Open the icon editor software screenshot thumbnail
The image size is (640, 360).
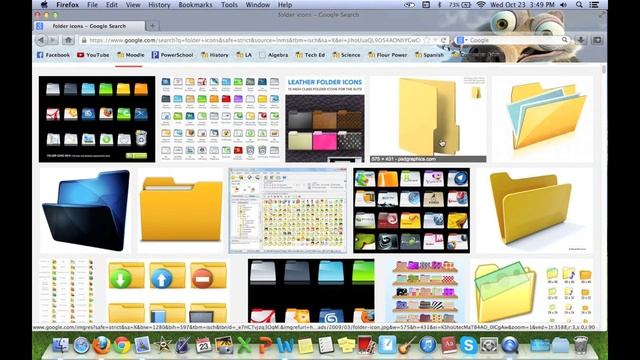tap(288, 210)
